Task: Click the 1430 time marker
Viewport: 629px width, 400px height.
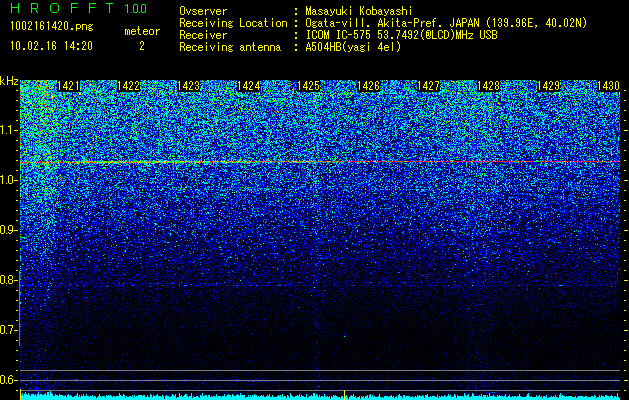Action: (x=608, y=86)
